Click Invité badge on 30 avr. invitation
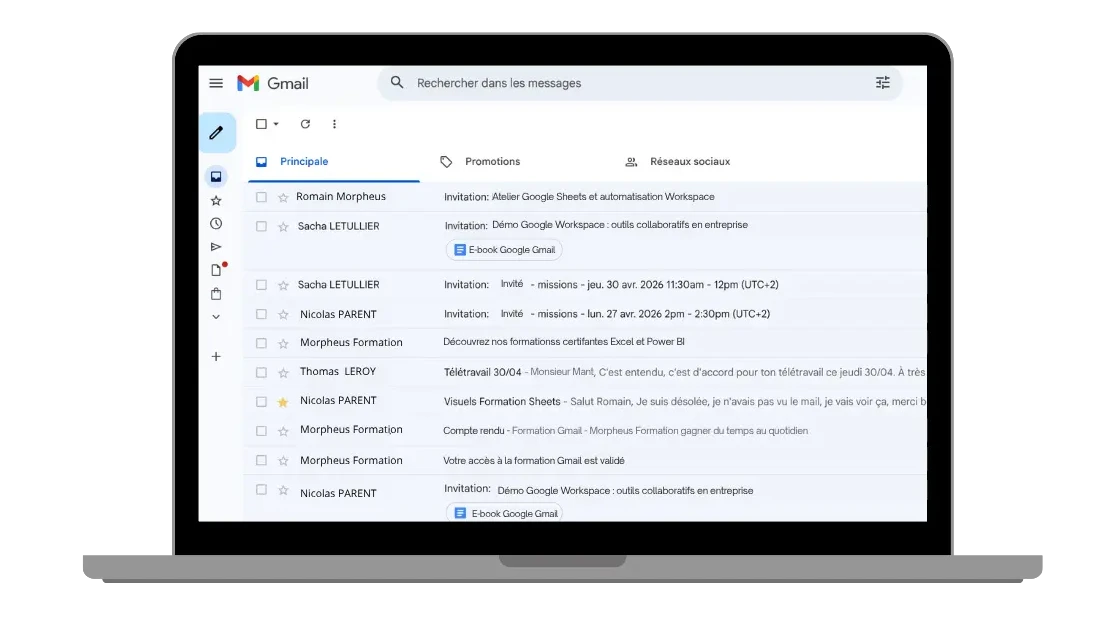Image resolution: width=1114 pixels, height=627 pixels. pos(512,284)
